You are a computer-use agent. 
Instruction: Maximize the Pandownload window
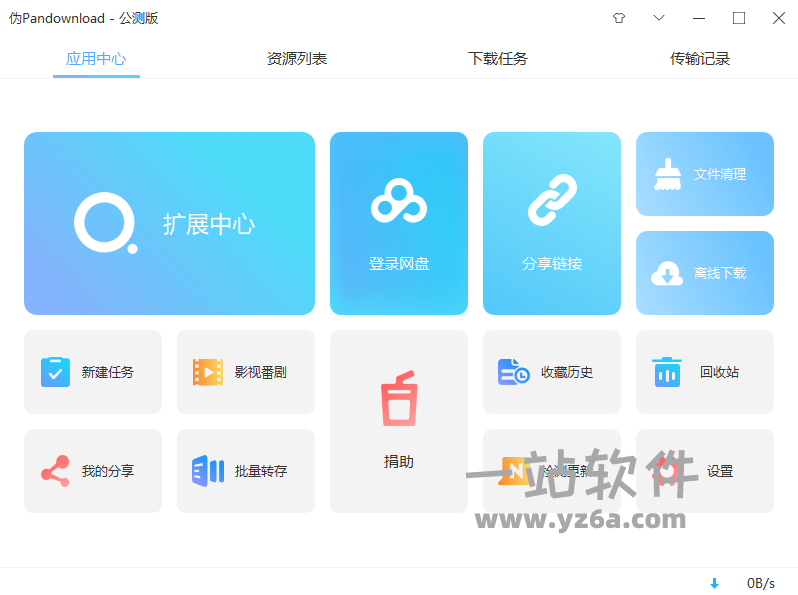(x=738, y=18)
